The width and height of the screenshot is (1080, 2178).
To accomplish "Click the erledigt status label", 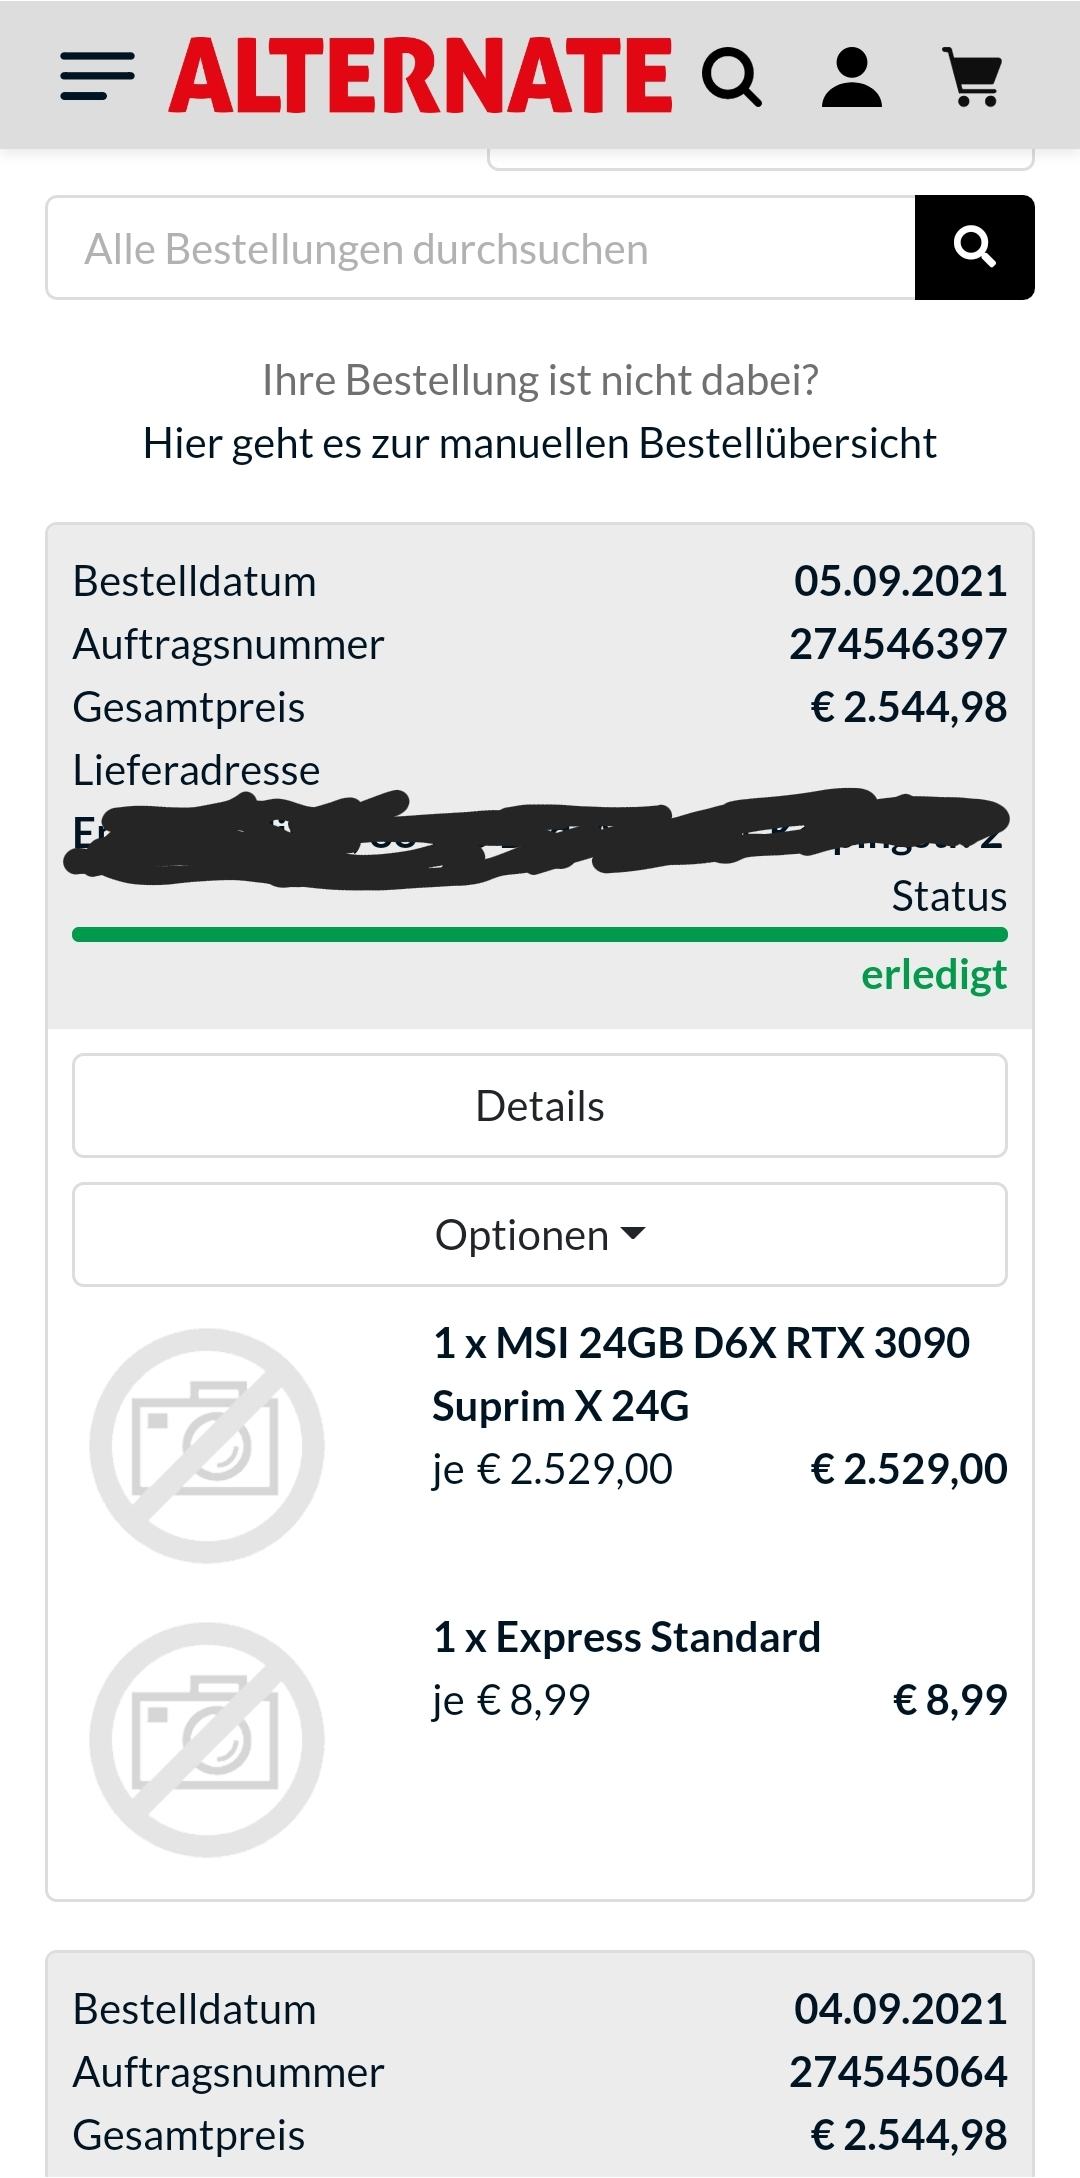I will (934, 975).
